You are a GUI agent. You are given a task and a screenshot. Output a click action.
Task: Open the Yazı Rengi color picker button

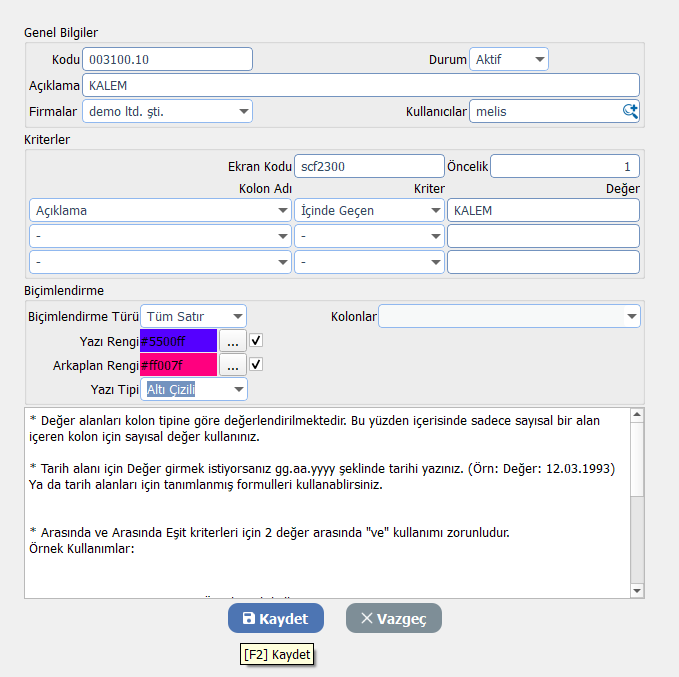[232, 340]
